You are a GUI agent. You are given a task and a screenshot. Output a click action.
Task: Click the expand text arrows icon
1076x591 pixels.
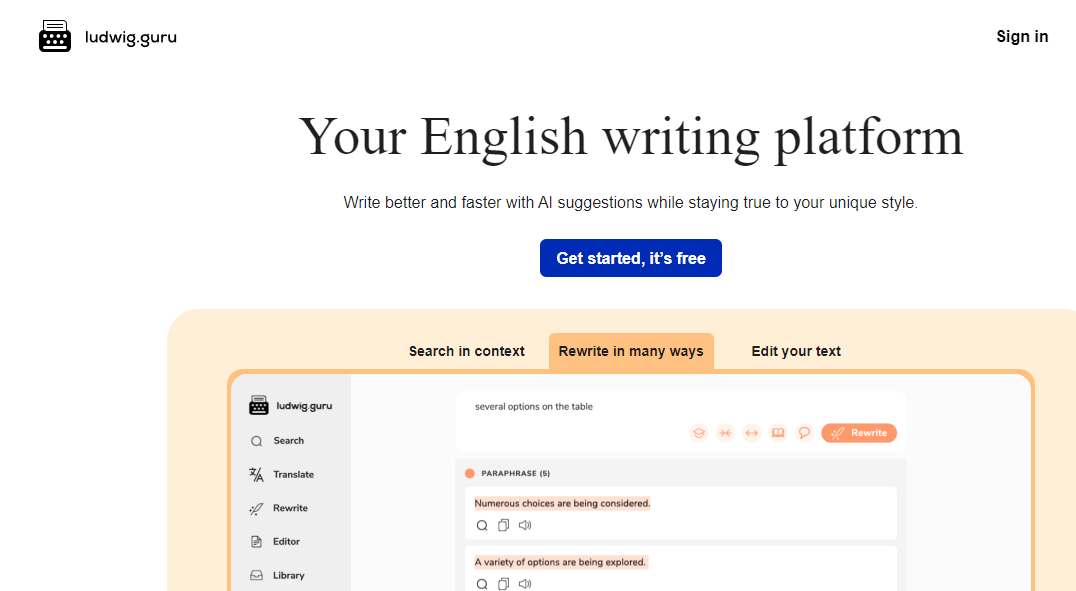pyautogui.click(x=751, y=432)
